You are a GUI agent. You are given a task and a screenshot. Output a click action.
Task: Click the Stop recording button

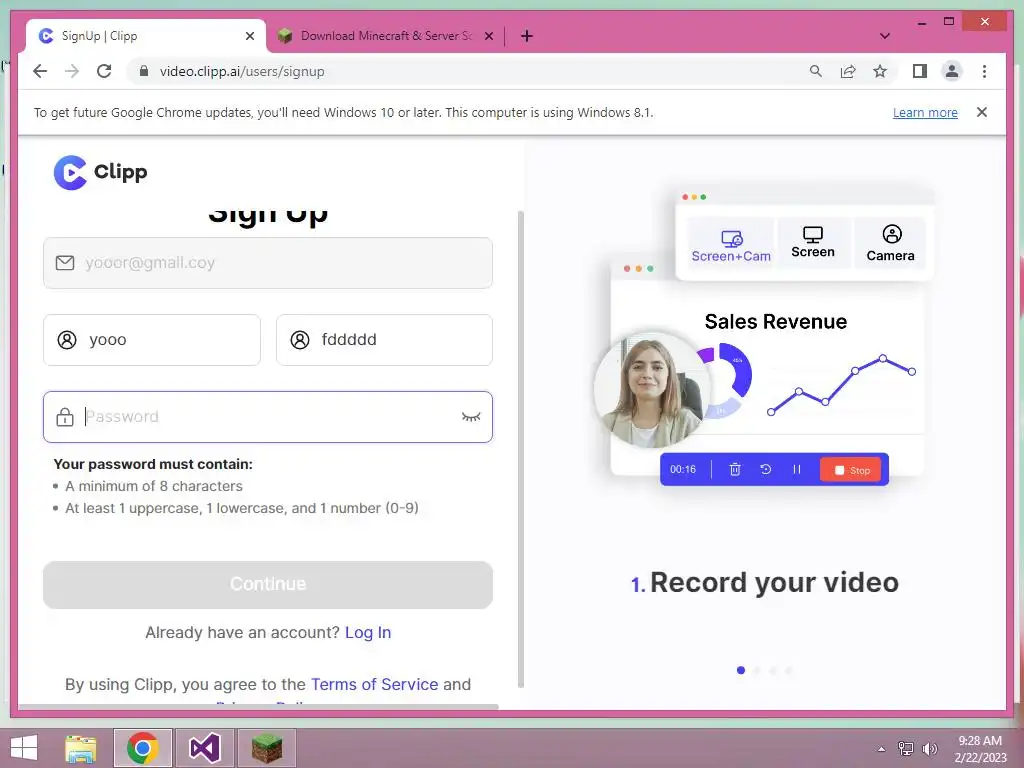[x=850, y=470]
